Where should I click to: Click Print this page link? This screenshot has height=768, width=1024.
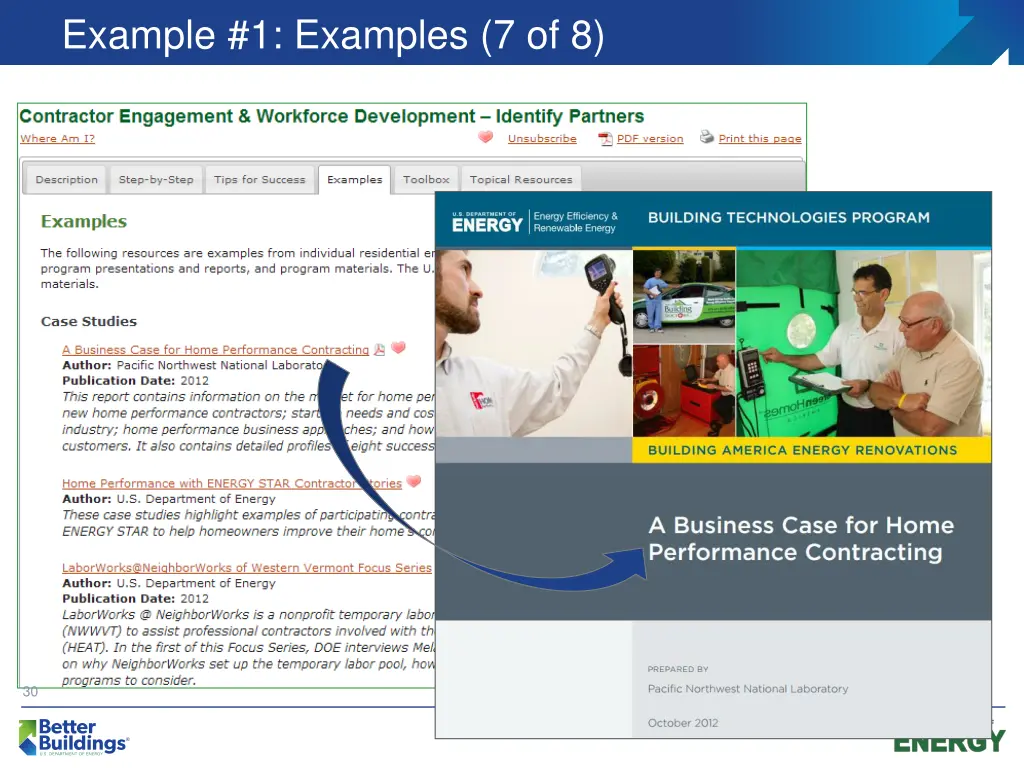pos(760,138)
